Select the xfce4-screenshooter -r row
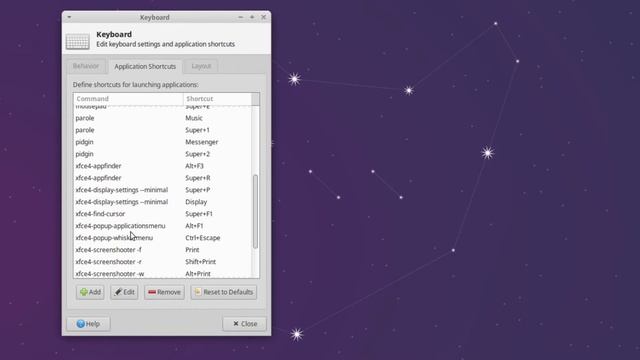The image size is (640, 360). pos(163,262)
